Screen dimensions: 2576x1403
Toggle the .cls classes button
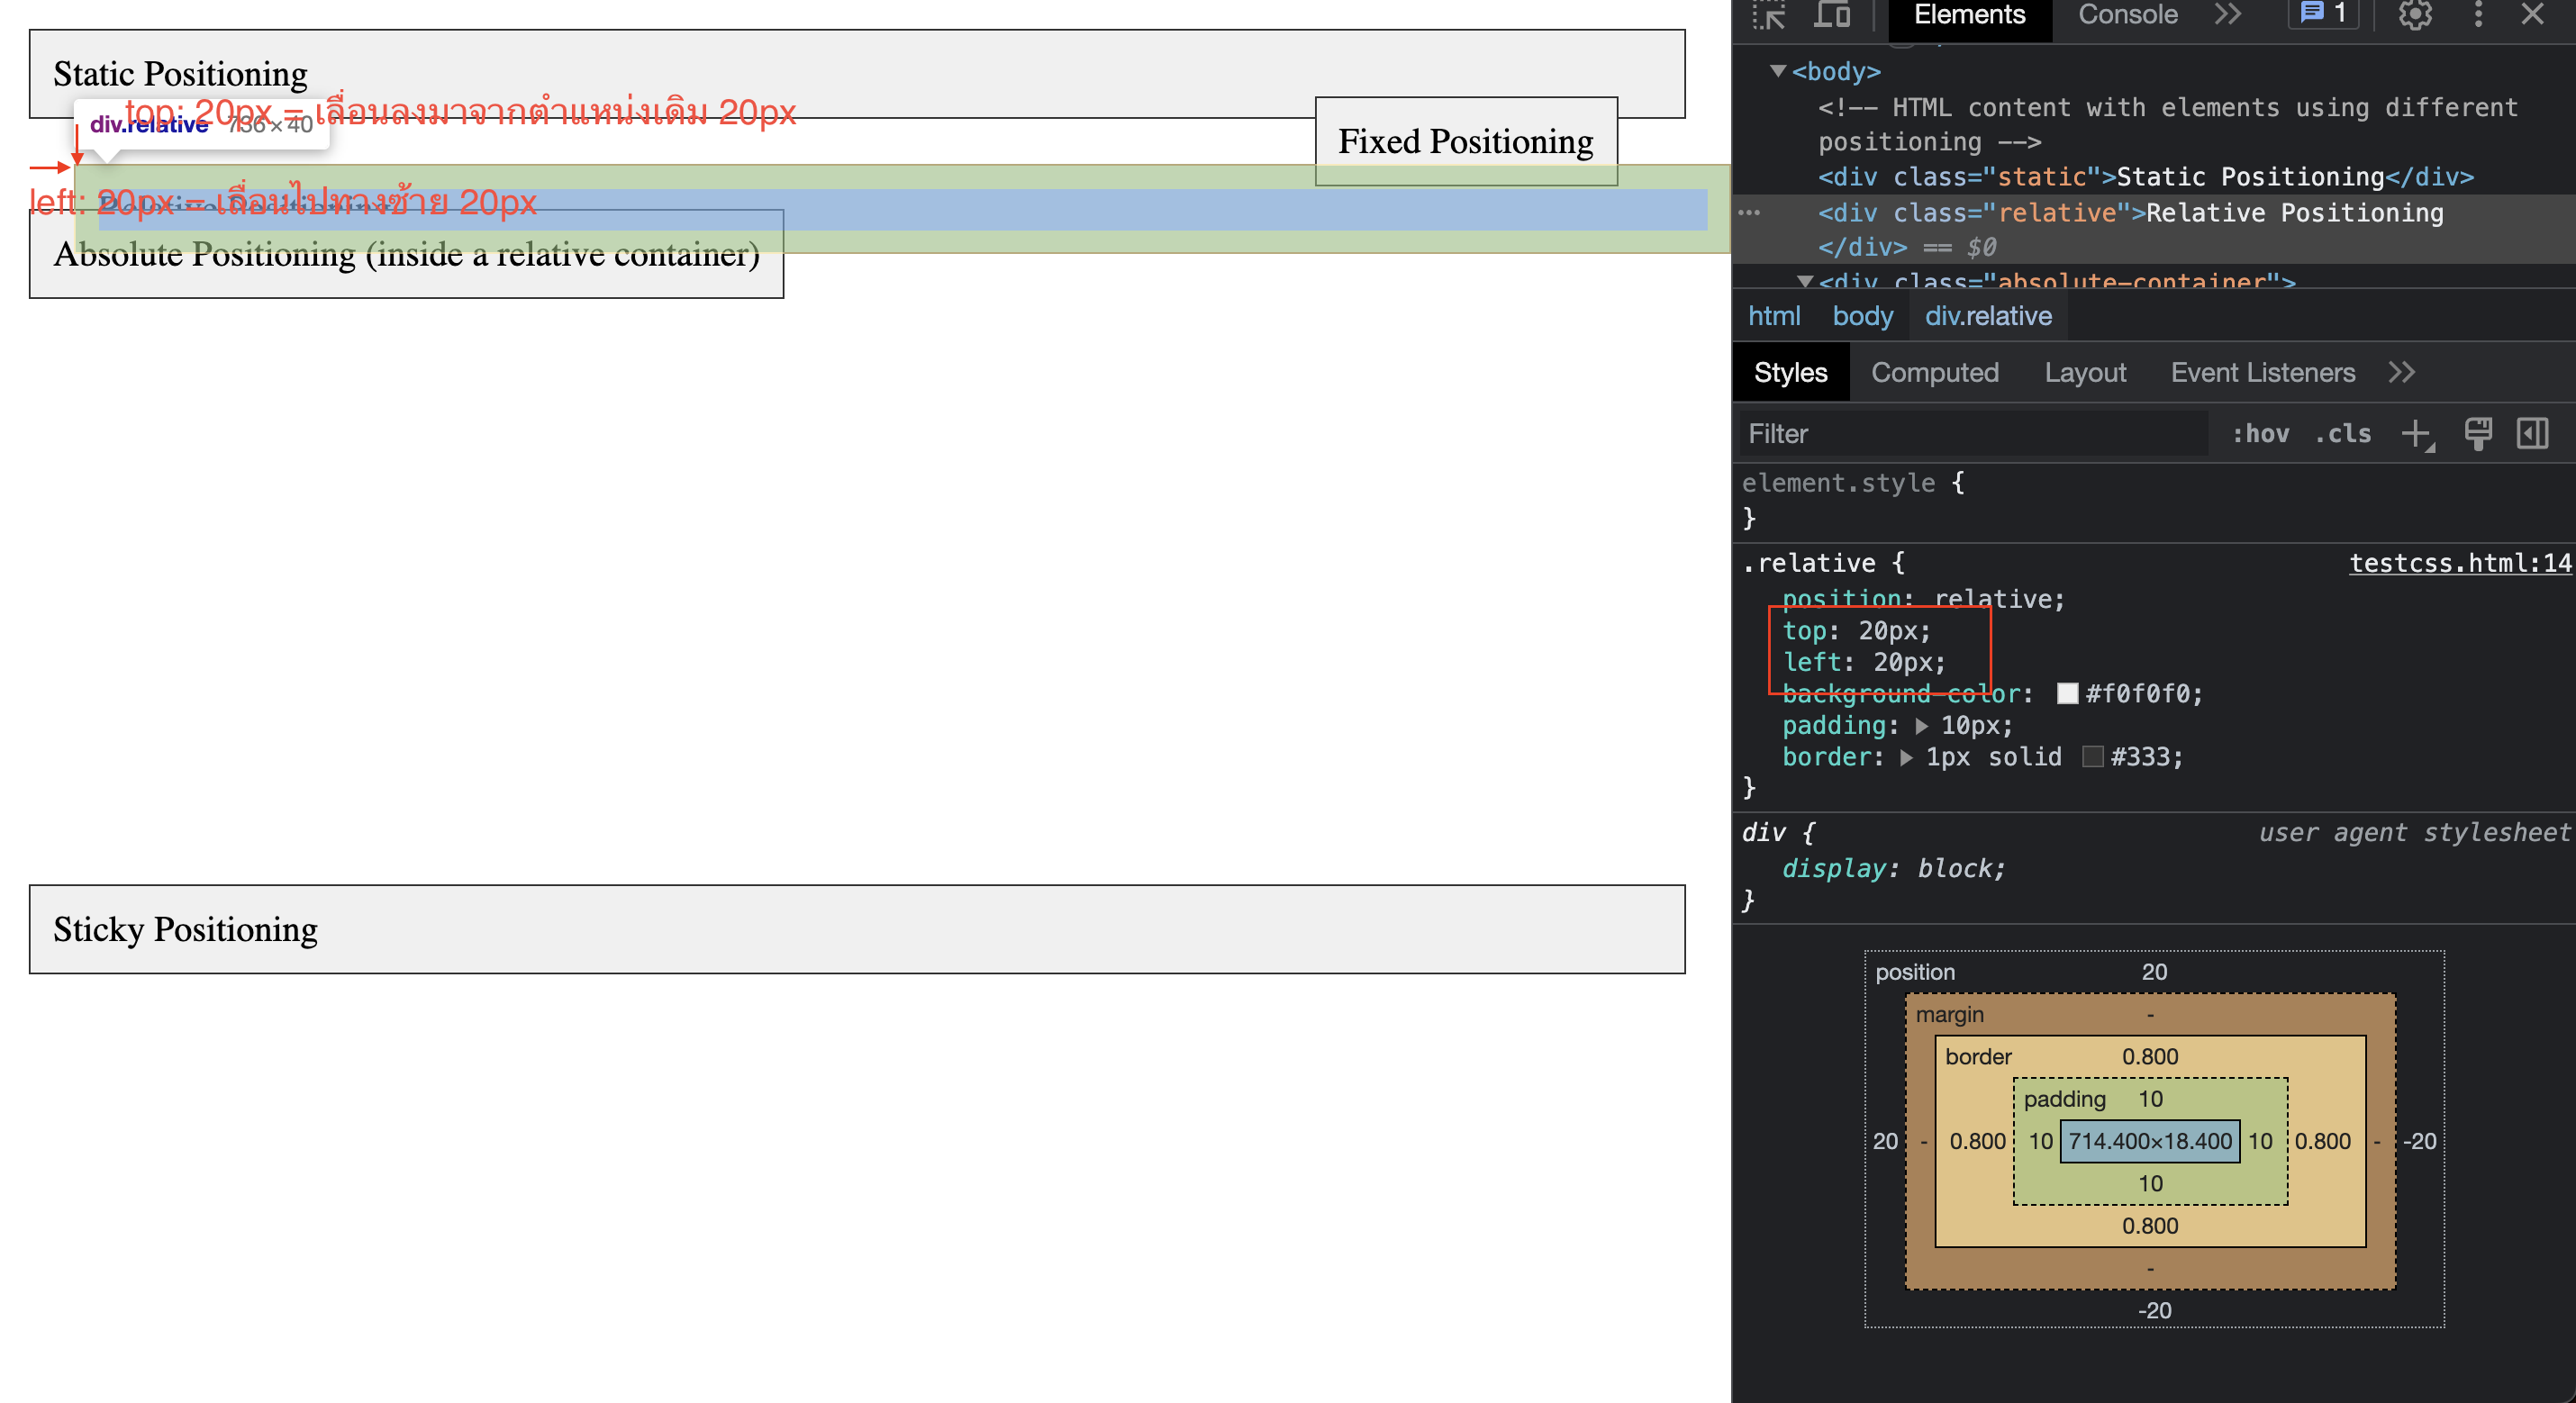click(x=2343, y=434)
